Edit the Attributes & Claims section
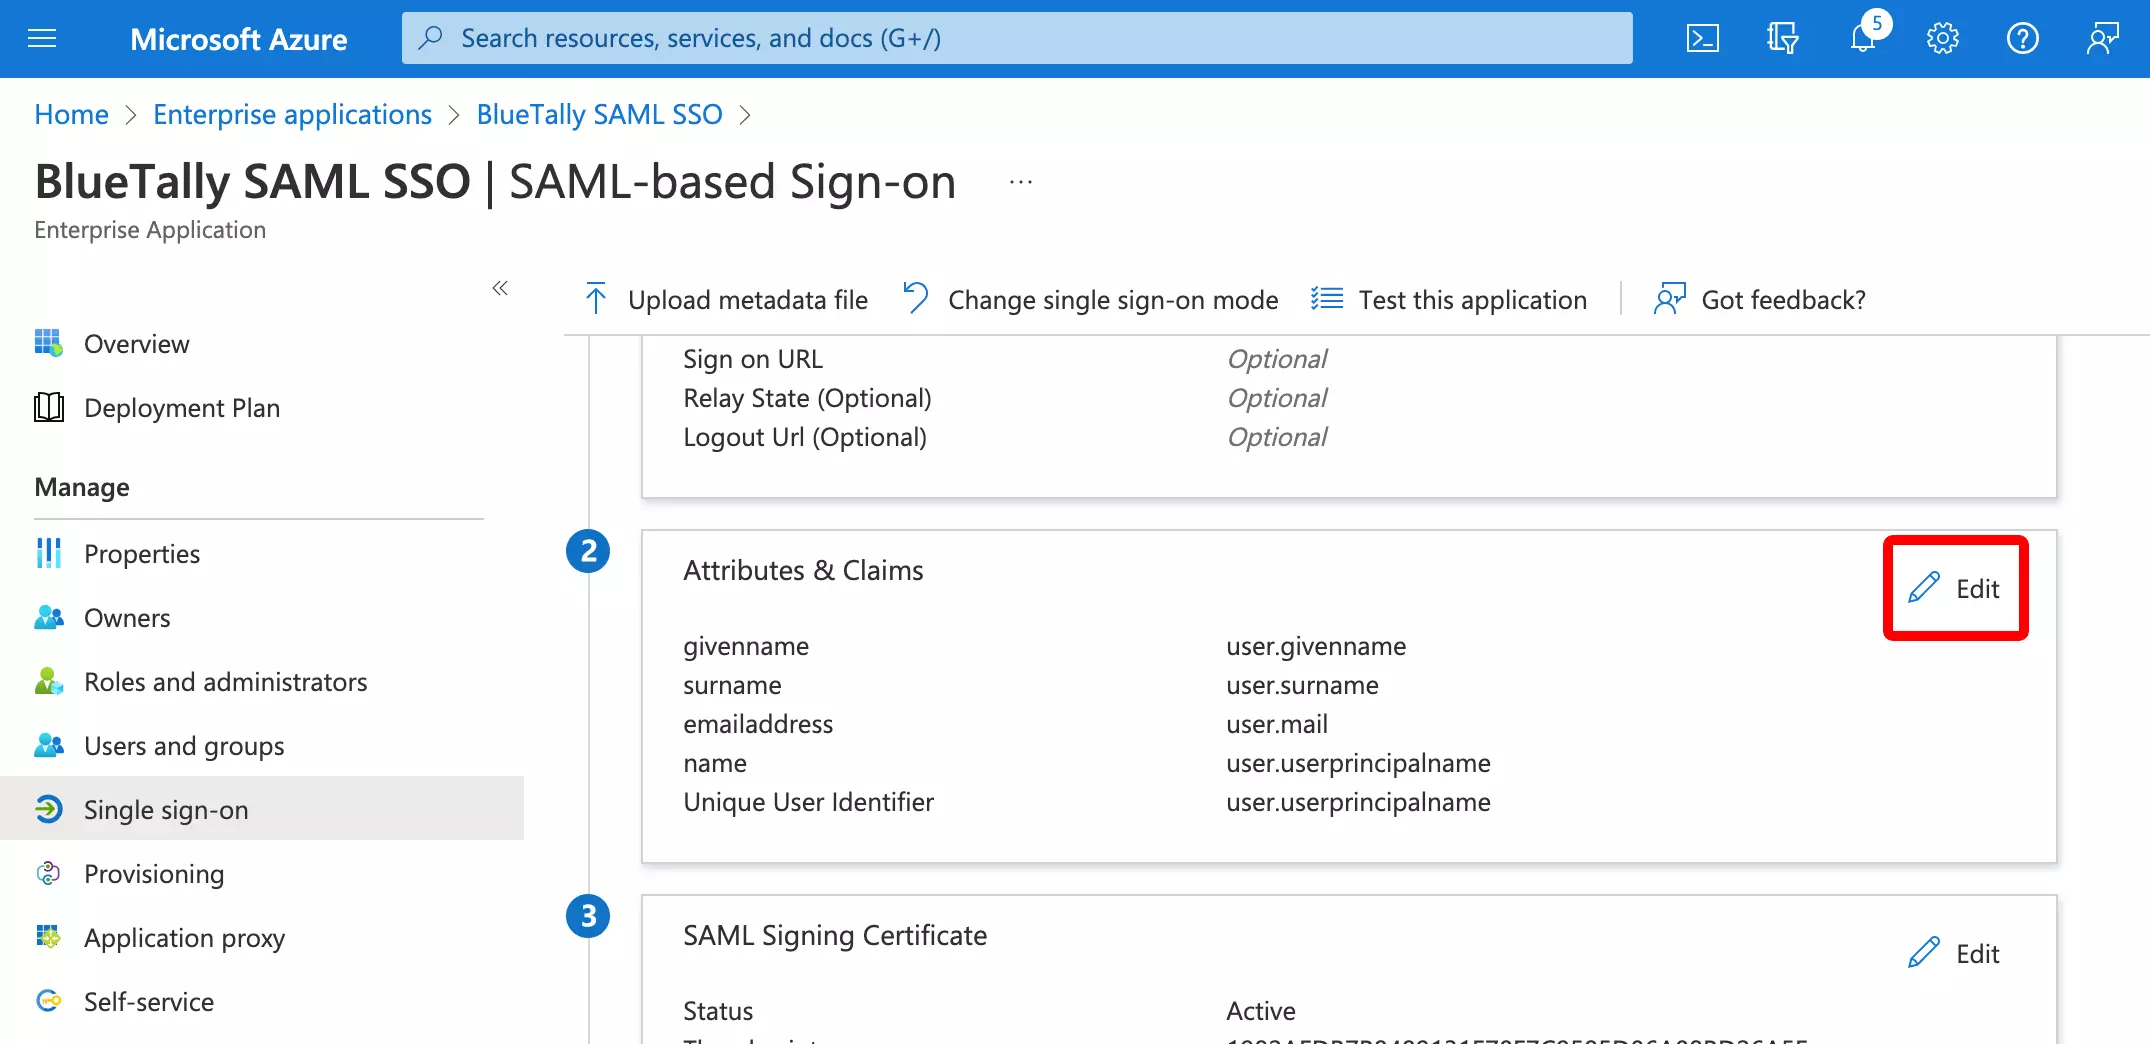This screenshot has width=2150, height=1044. (x=1954, y=588)
